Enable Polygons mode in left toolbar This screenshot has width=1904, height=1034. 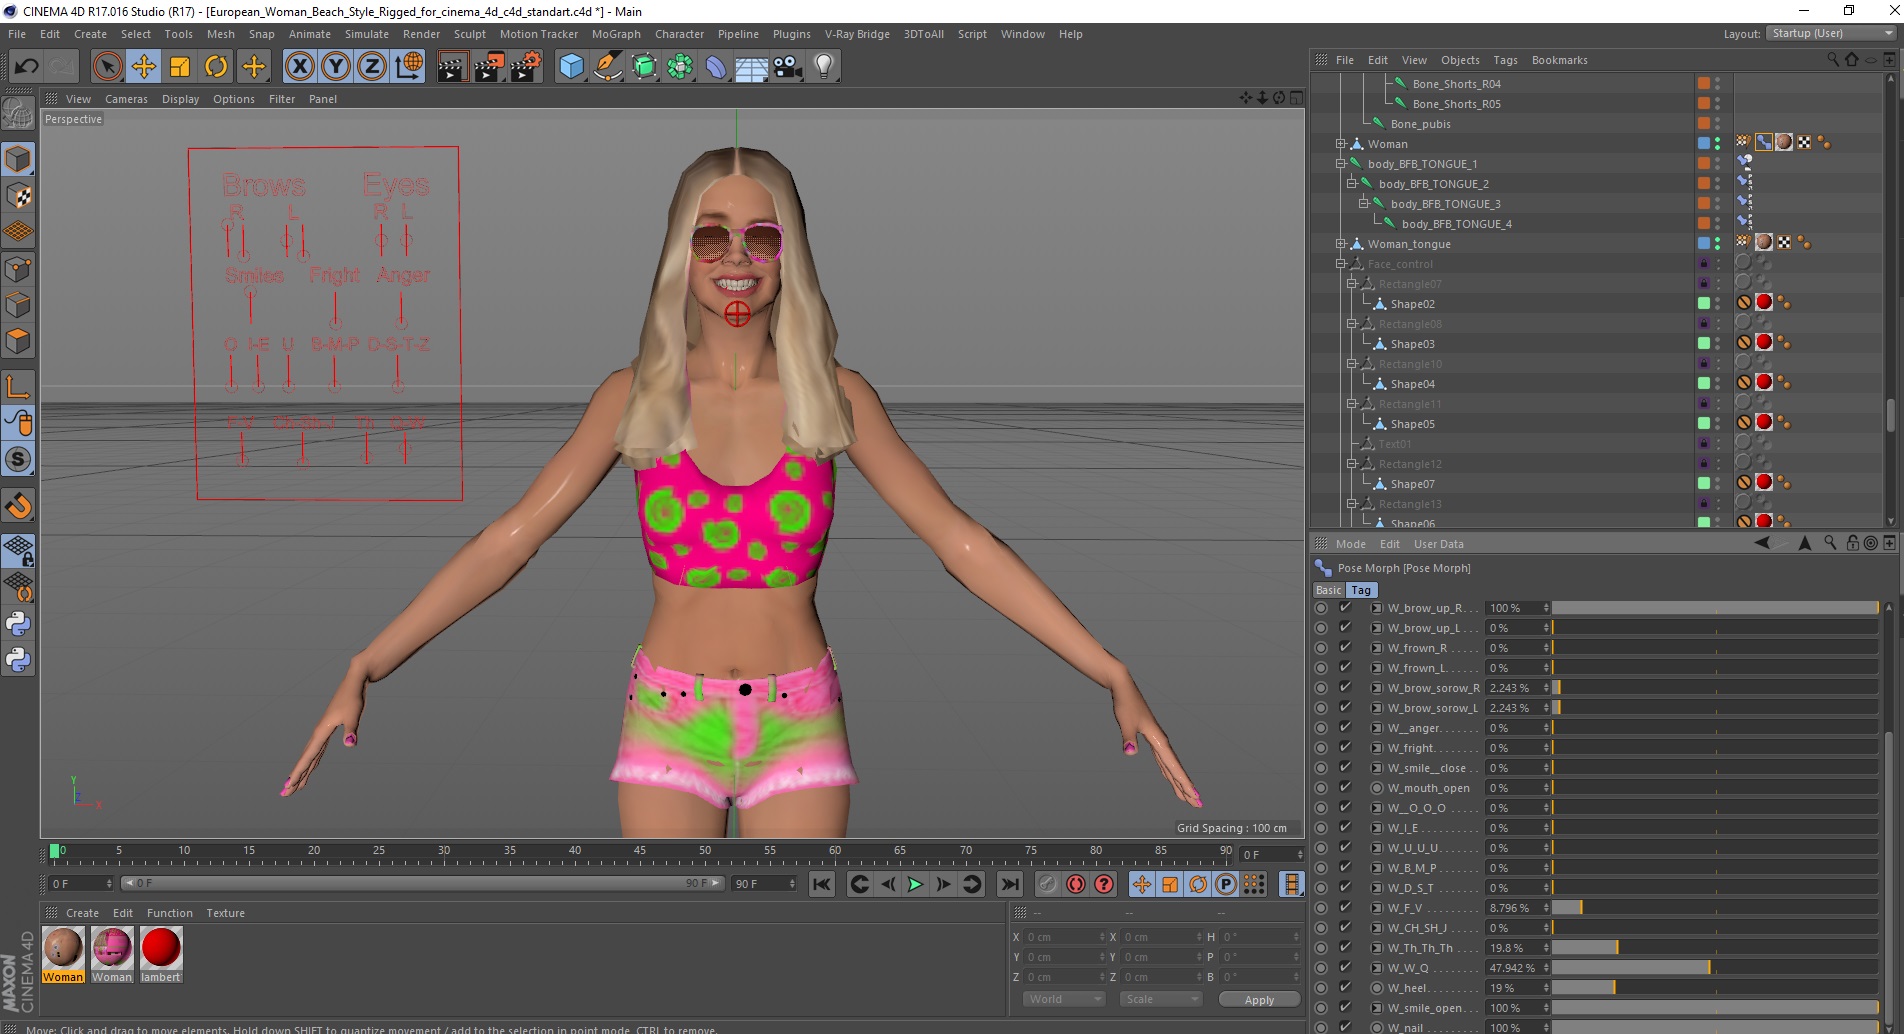coord(18,341)
